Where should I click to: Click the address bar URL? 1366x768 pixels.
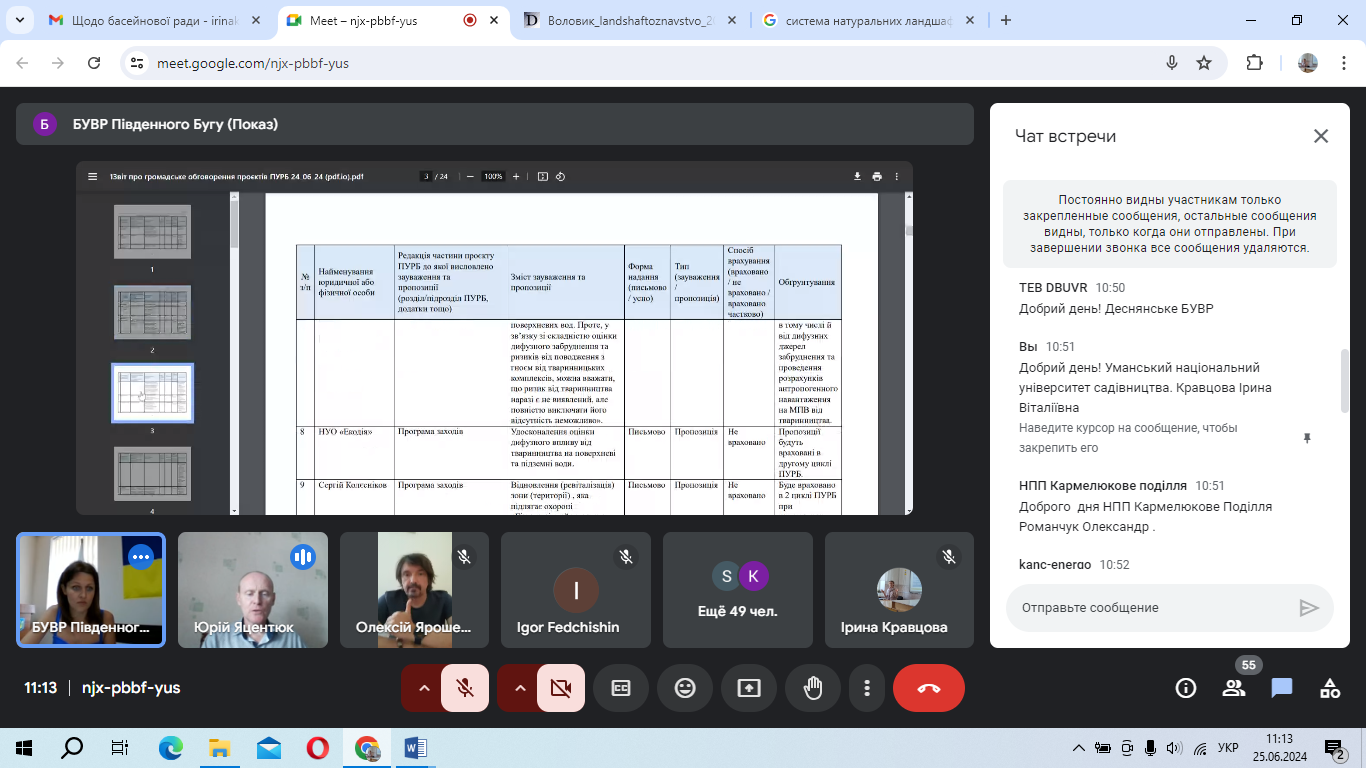click(253, 63)
